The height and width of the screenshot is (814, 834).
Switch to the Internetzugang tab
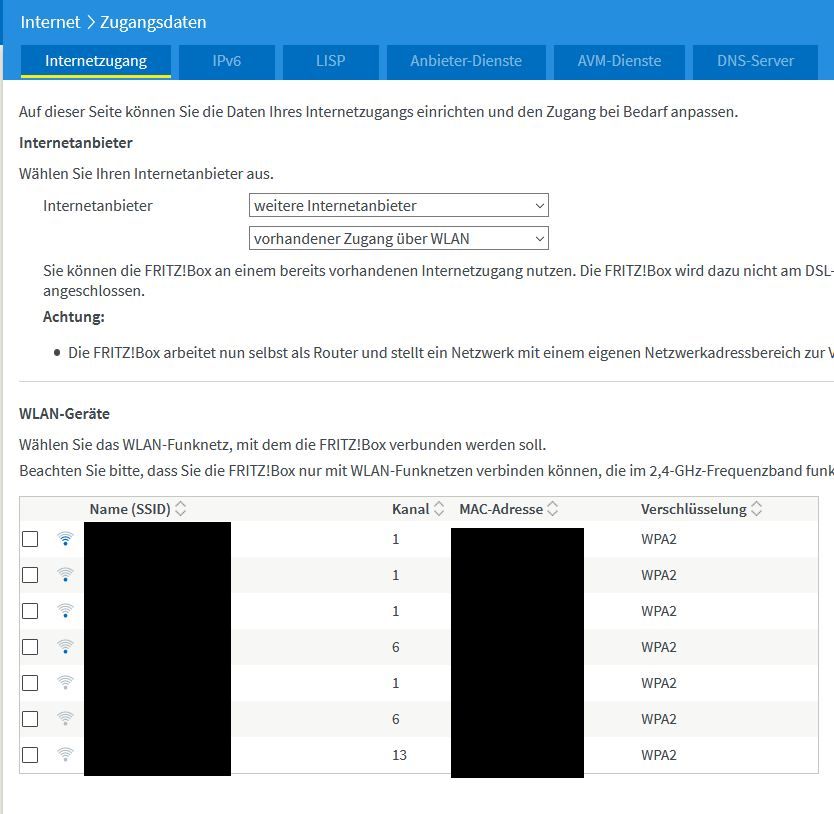(x=96, y=61)
